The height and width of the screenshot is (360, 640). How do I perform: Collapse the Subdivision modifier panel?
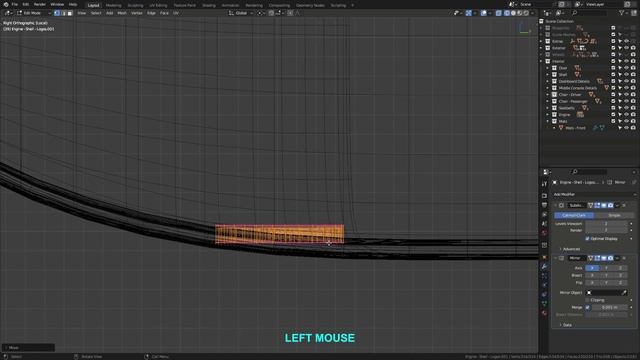click(x=556, y=205)
